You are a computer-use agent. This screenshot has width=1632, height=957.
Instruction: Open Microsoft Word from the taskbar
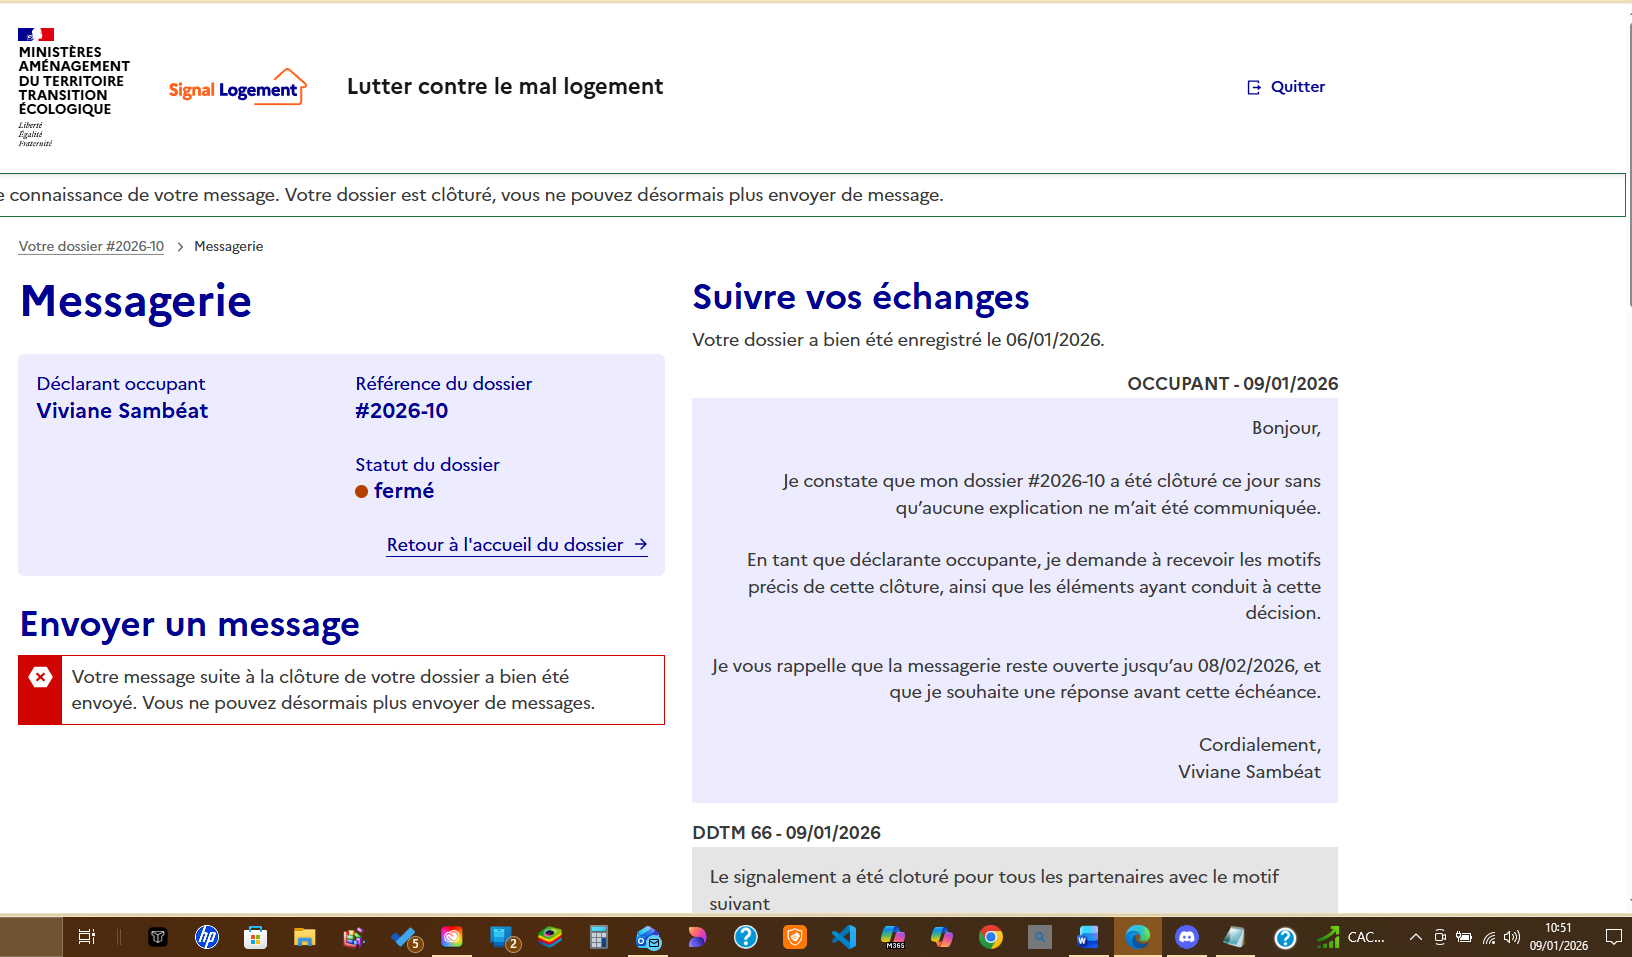point(1087,937)
